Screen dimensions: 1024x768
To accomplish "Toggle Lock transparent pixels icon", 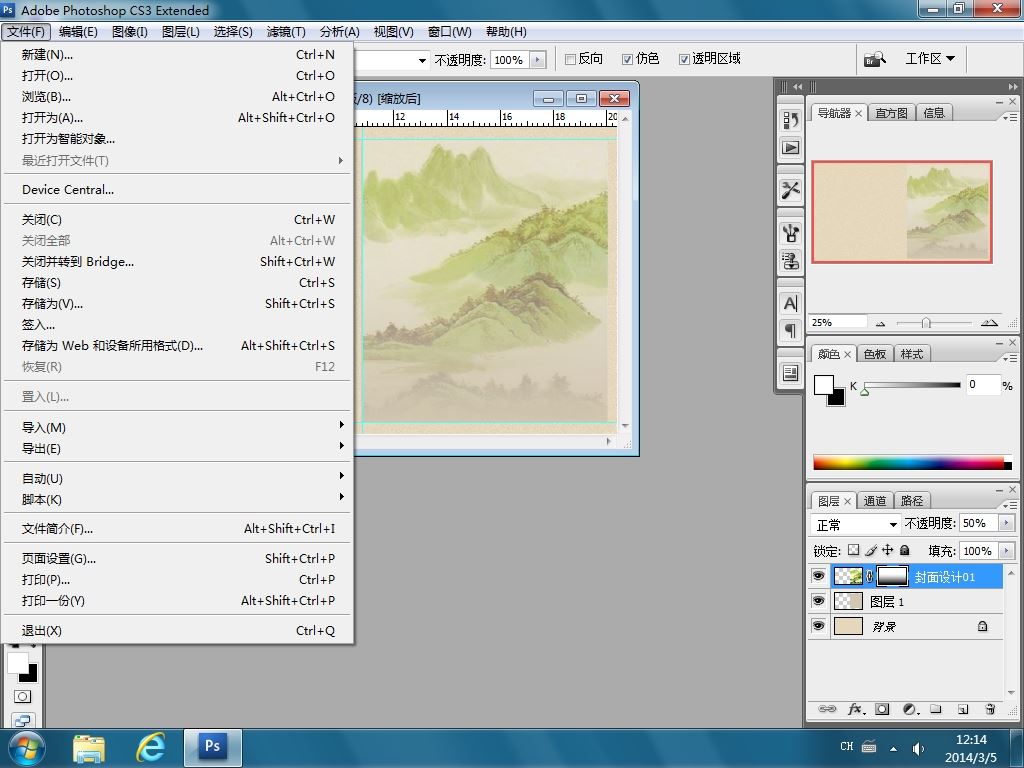I will 854,550.
